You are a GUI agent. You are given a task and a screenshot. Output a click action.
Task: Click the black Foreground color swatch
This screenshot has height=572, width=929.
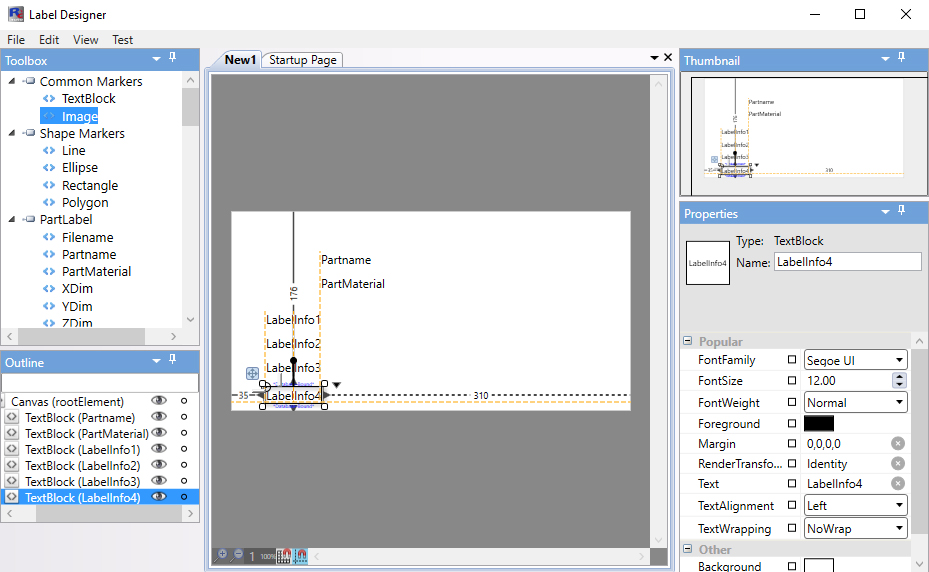(819, 423)
